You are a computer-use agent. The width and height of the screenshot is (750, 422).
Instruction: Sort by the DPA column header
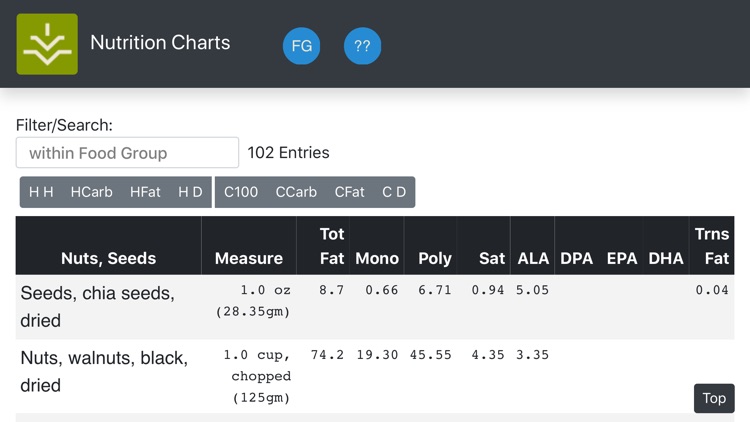[576, 245]
